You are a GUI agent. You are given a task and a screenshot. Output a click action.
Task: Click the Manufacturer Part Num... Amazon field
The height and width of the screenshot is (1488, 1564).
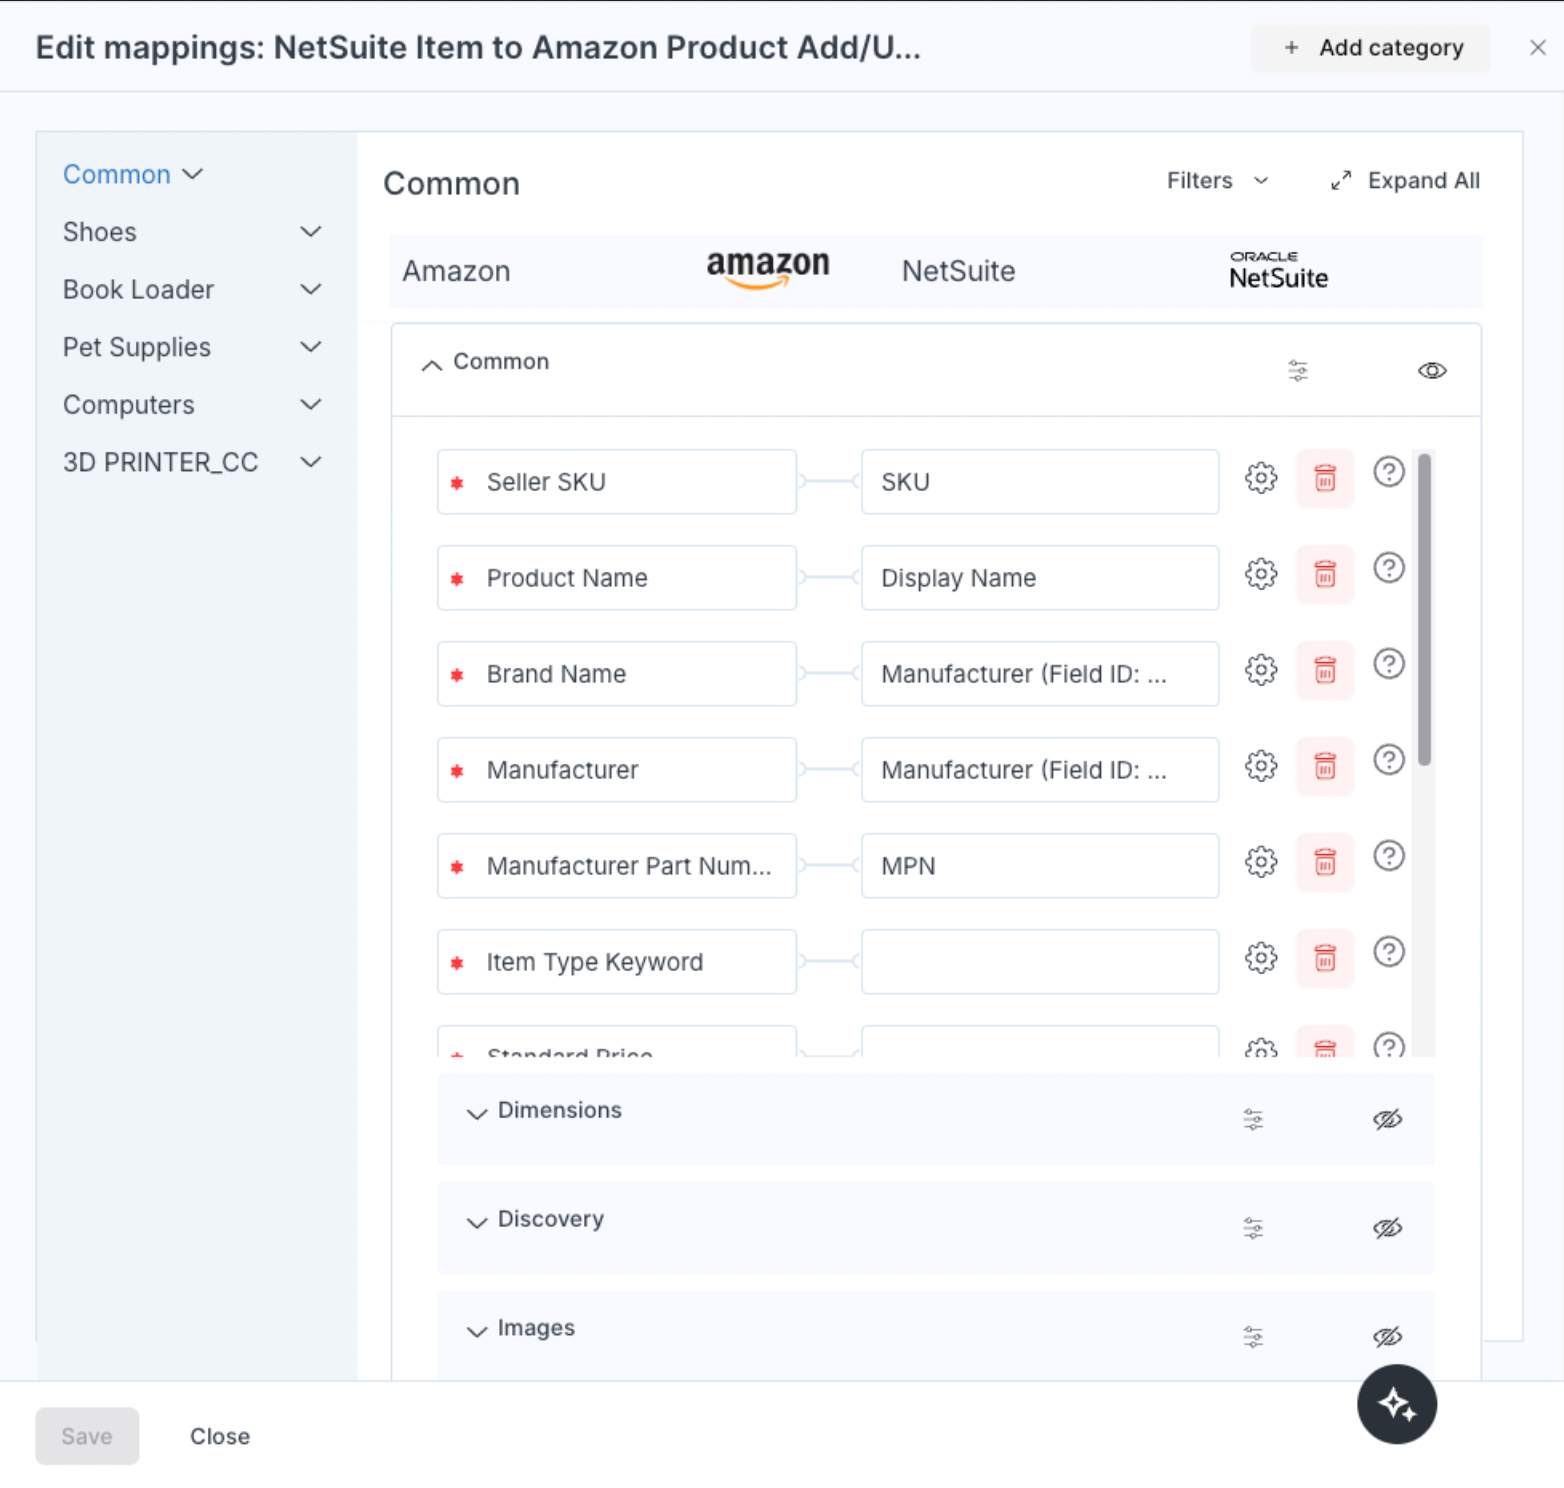(617, 866)
